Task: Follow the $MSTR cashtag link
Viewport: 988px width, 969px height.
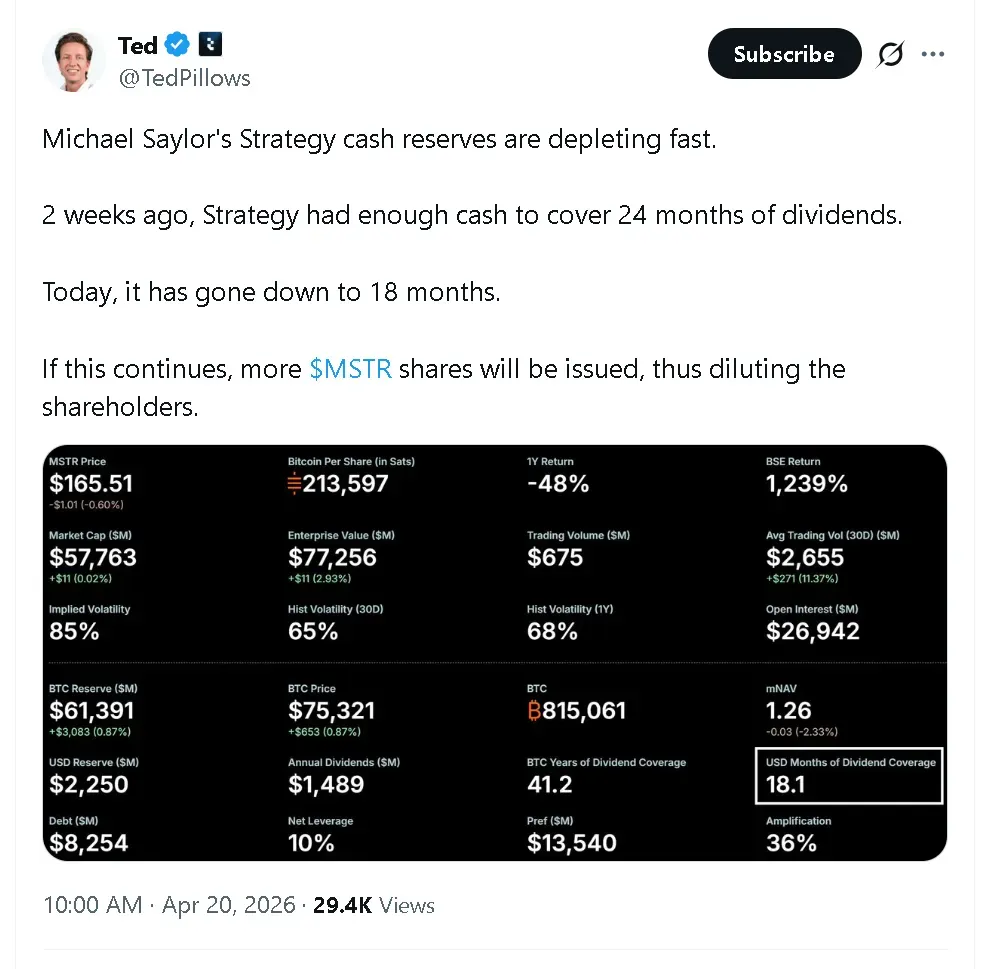Action: 350,369
